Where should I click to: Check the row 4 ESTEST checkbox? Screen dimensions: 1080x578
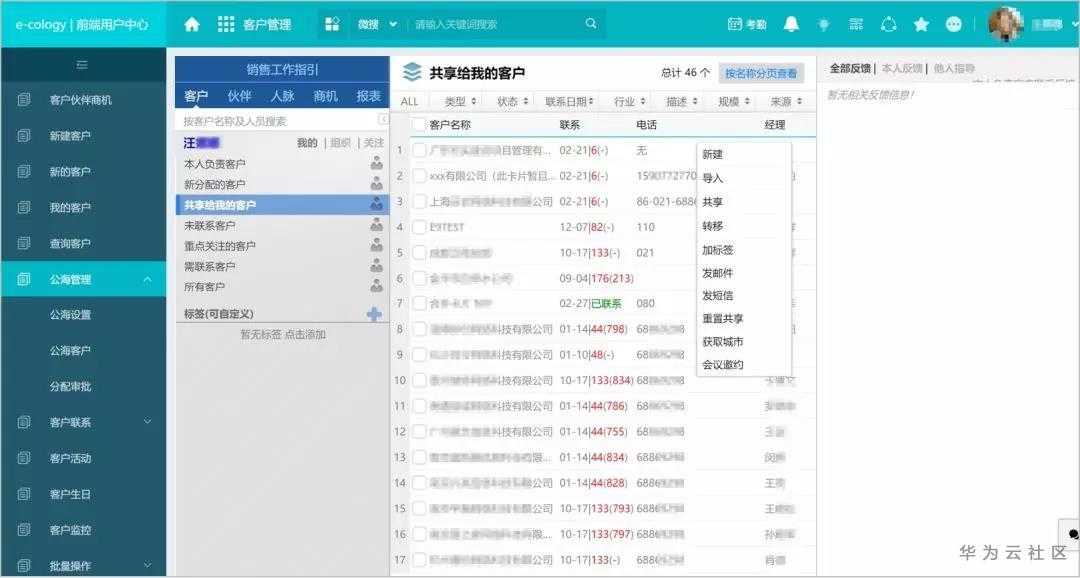coord(419,227)
